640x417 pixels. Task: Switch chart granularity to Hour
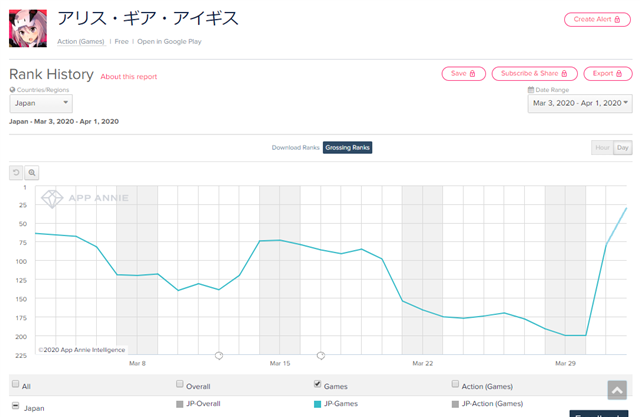pos(602,148)
